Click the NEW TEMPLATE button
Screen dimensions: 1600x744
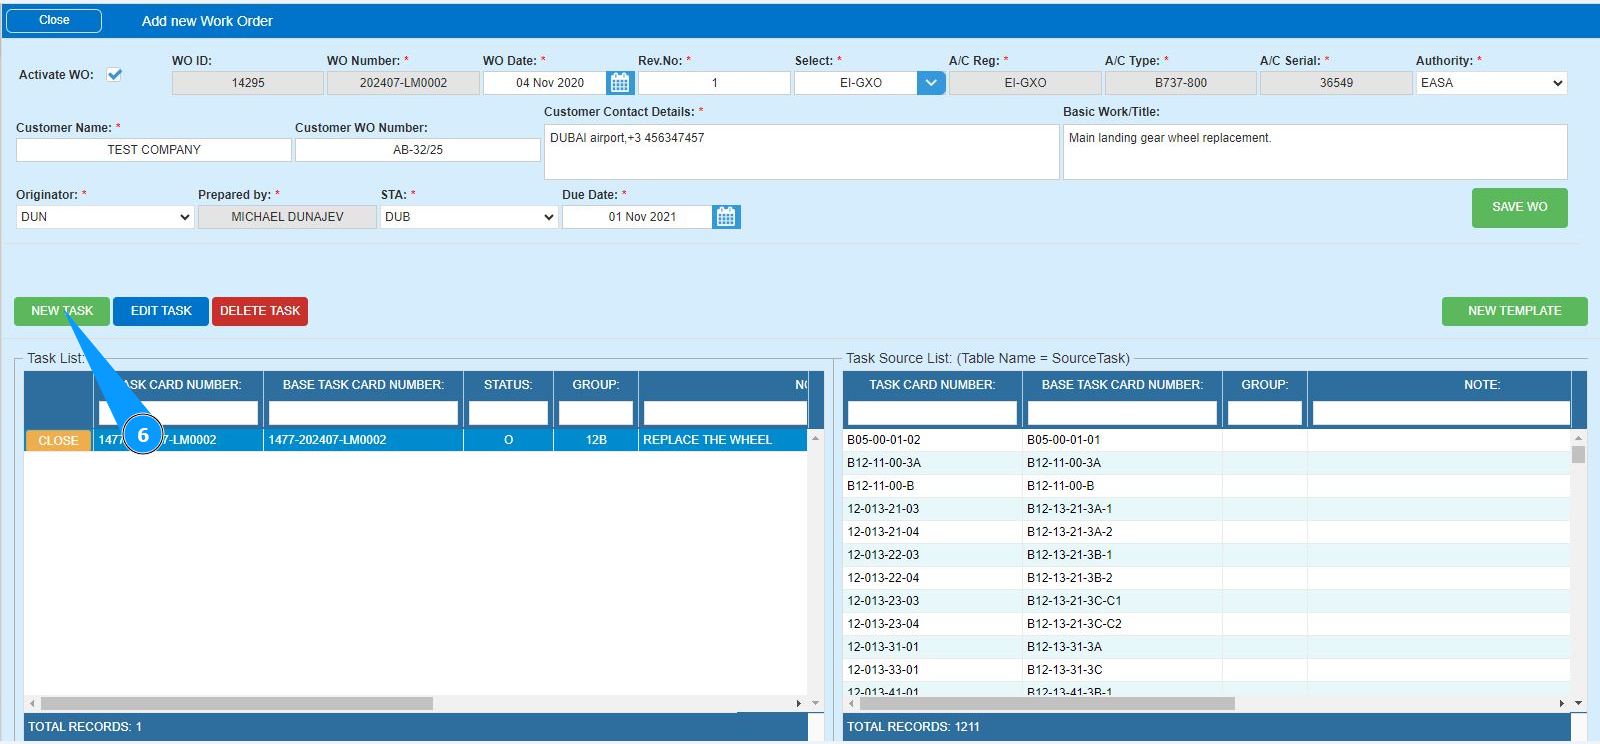(1514, 311)
